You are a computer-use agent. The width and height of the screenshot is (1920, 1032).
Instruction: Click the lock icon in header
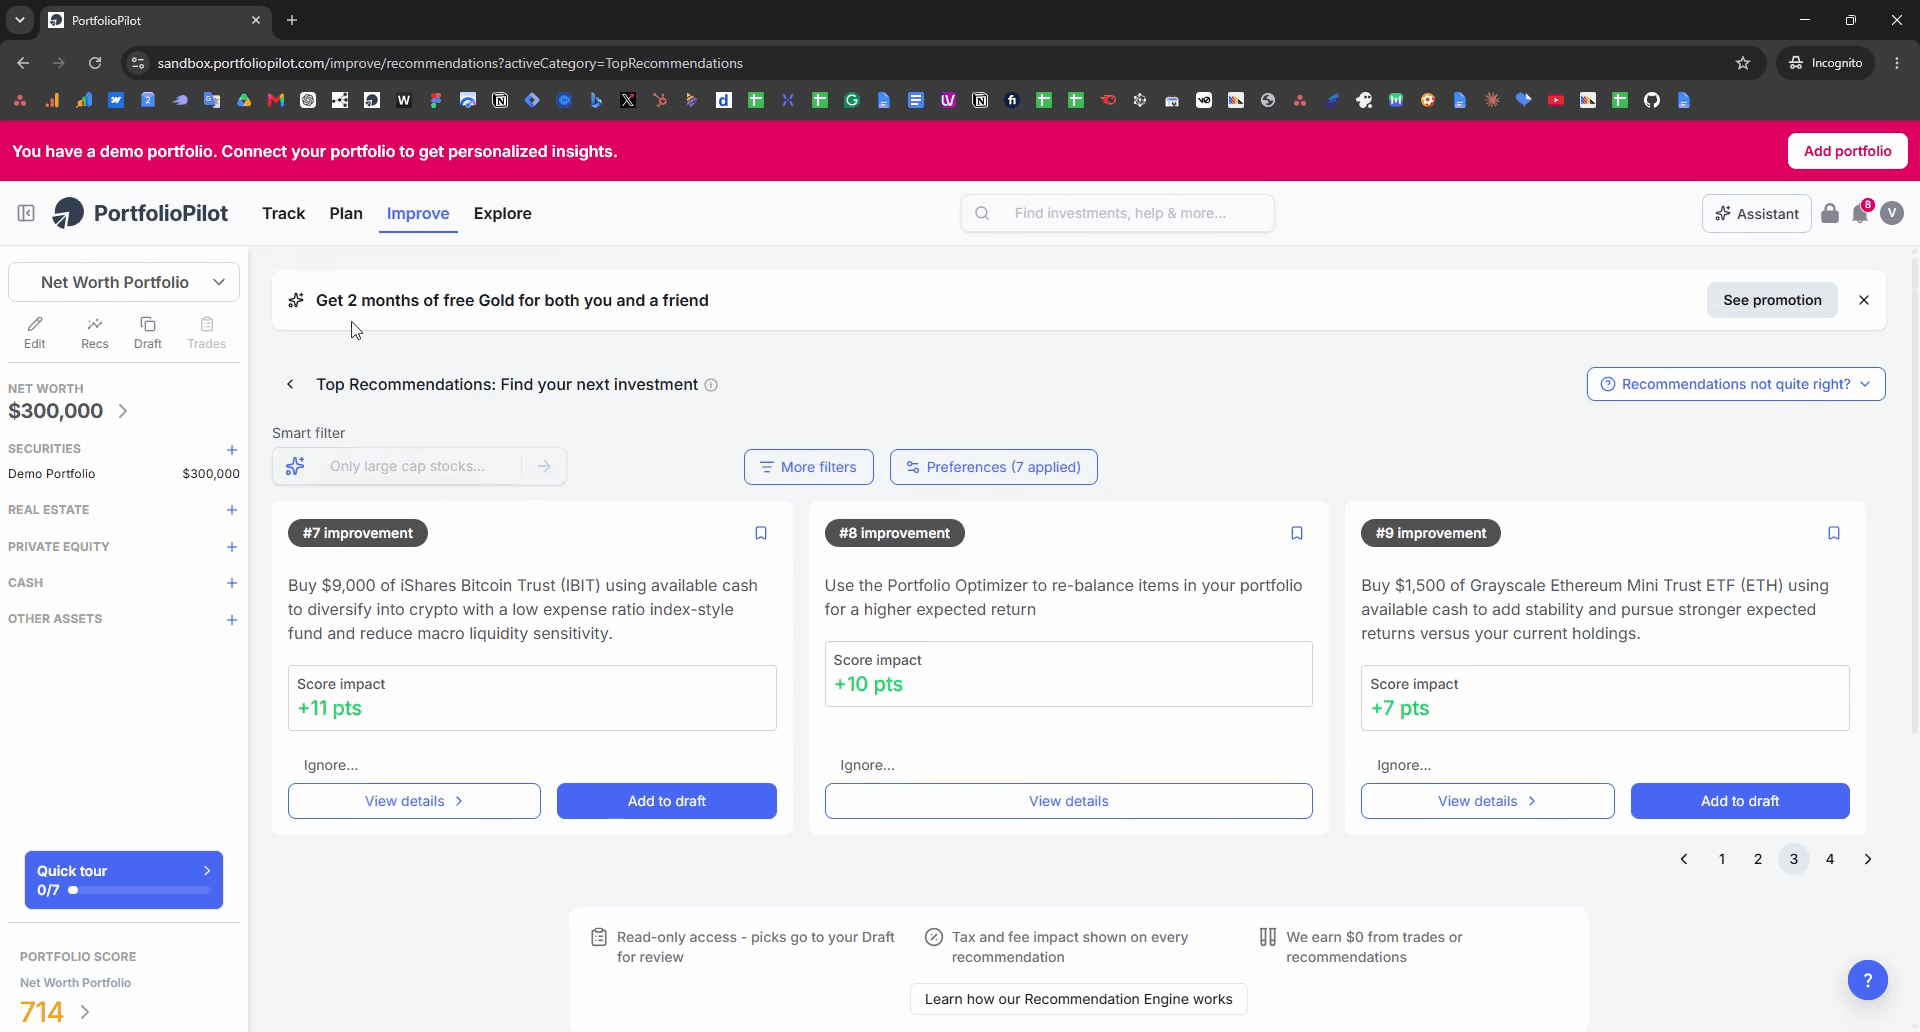pos(1830,213)
